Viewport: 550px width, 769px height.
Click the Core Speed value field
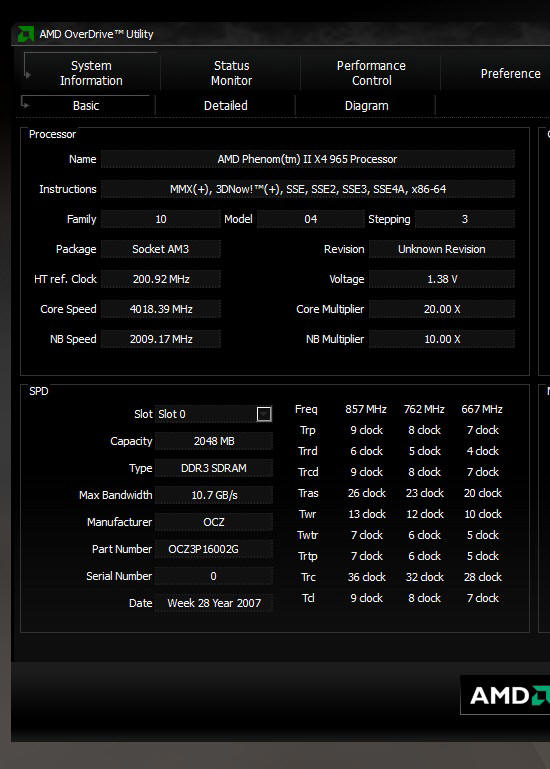[x=161, y=309]
